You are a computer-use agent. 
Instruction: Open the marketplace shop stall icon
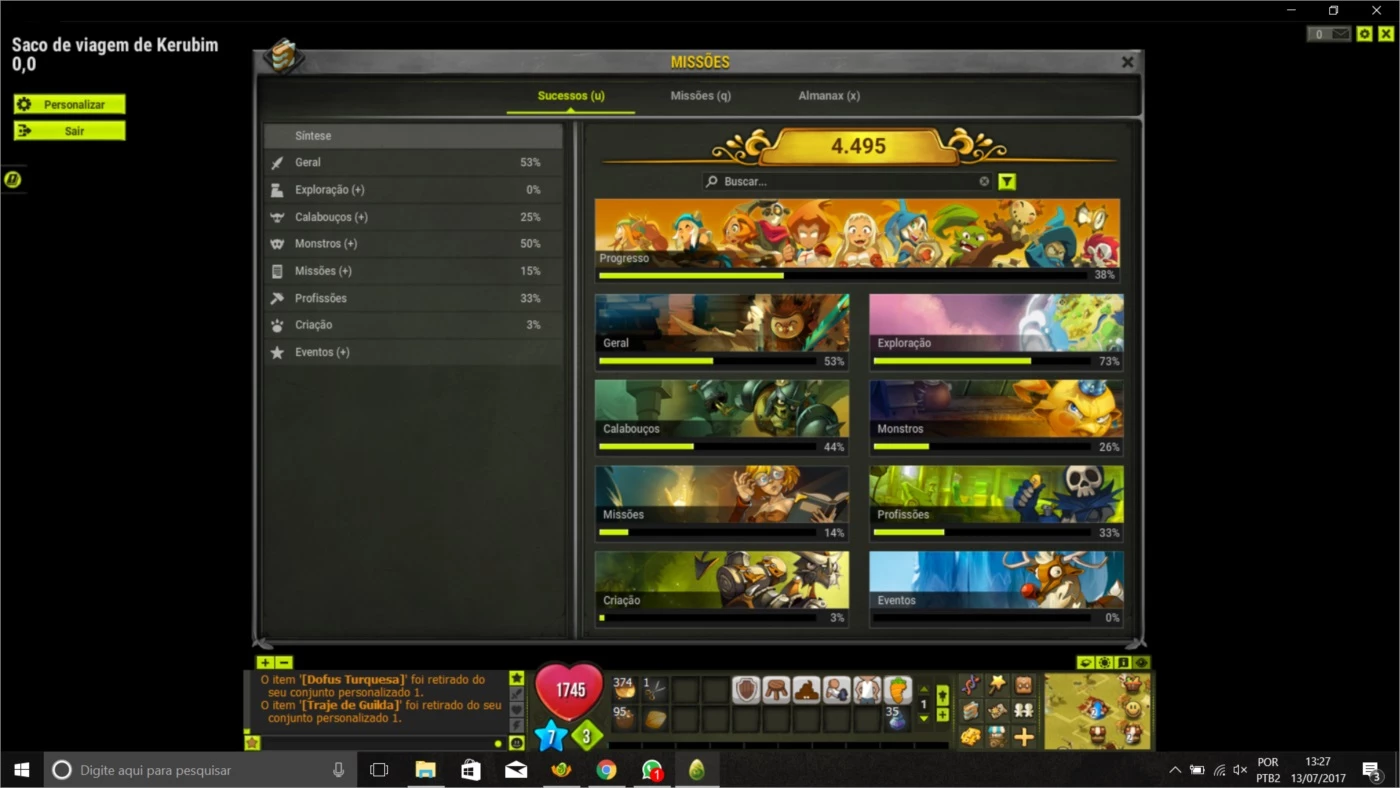pyautogui.click(x=996, y=736)
